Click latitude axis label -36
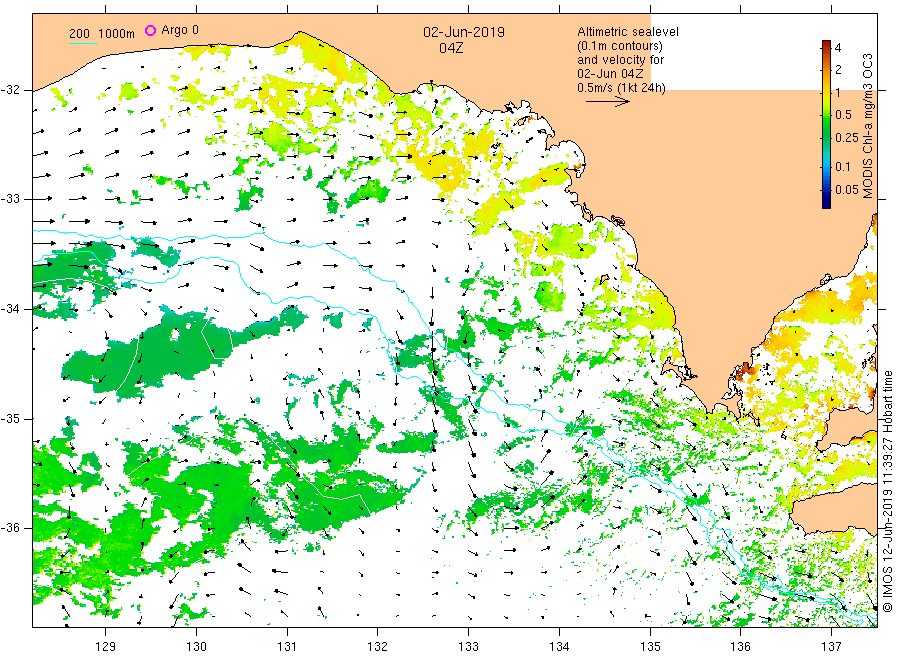The width and height of the screenshot is (900, 660). 10,528
